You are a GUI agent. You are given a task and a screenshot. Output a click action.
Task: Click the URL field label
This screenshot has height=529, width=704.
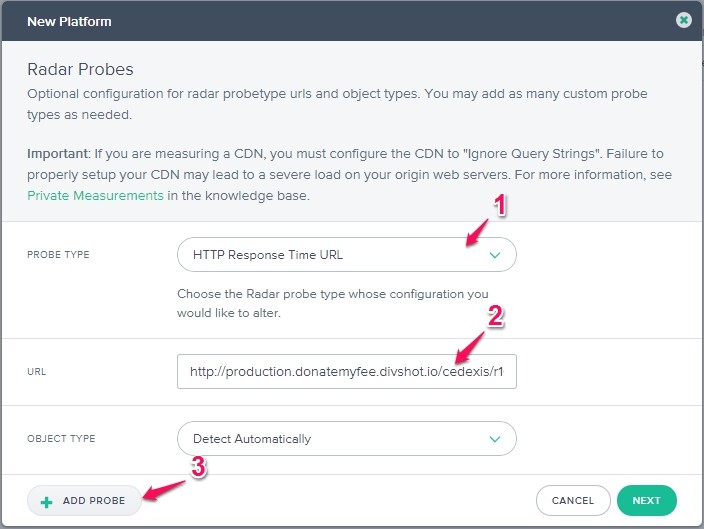coord(37,372)
